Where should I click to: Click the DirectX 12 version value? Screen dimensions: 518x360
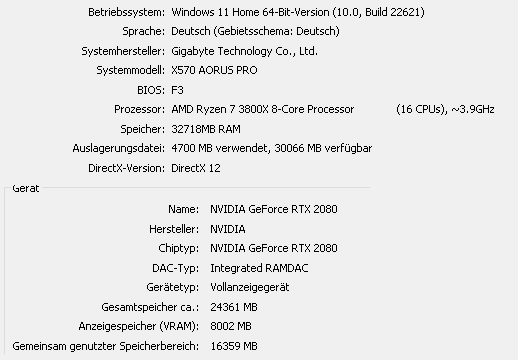(196, 168)
